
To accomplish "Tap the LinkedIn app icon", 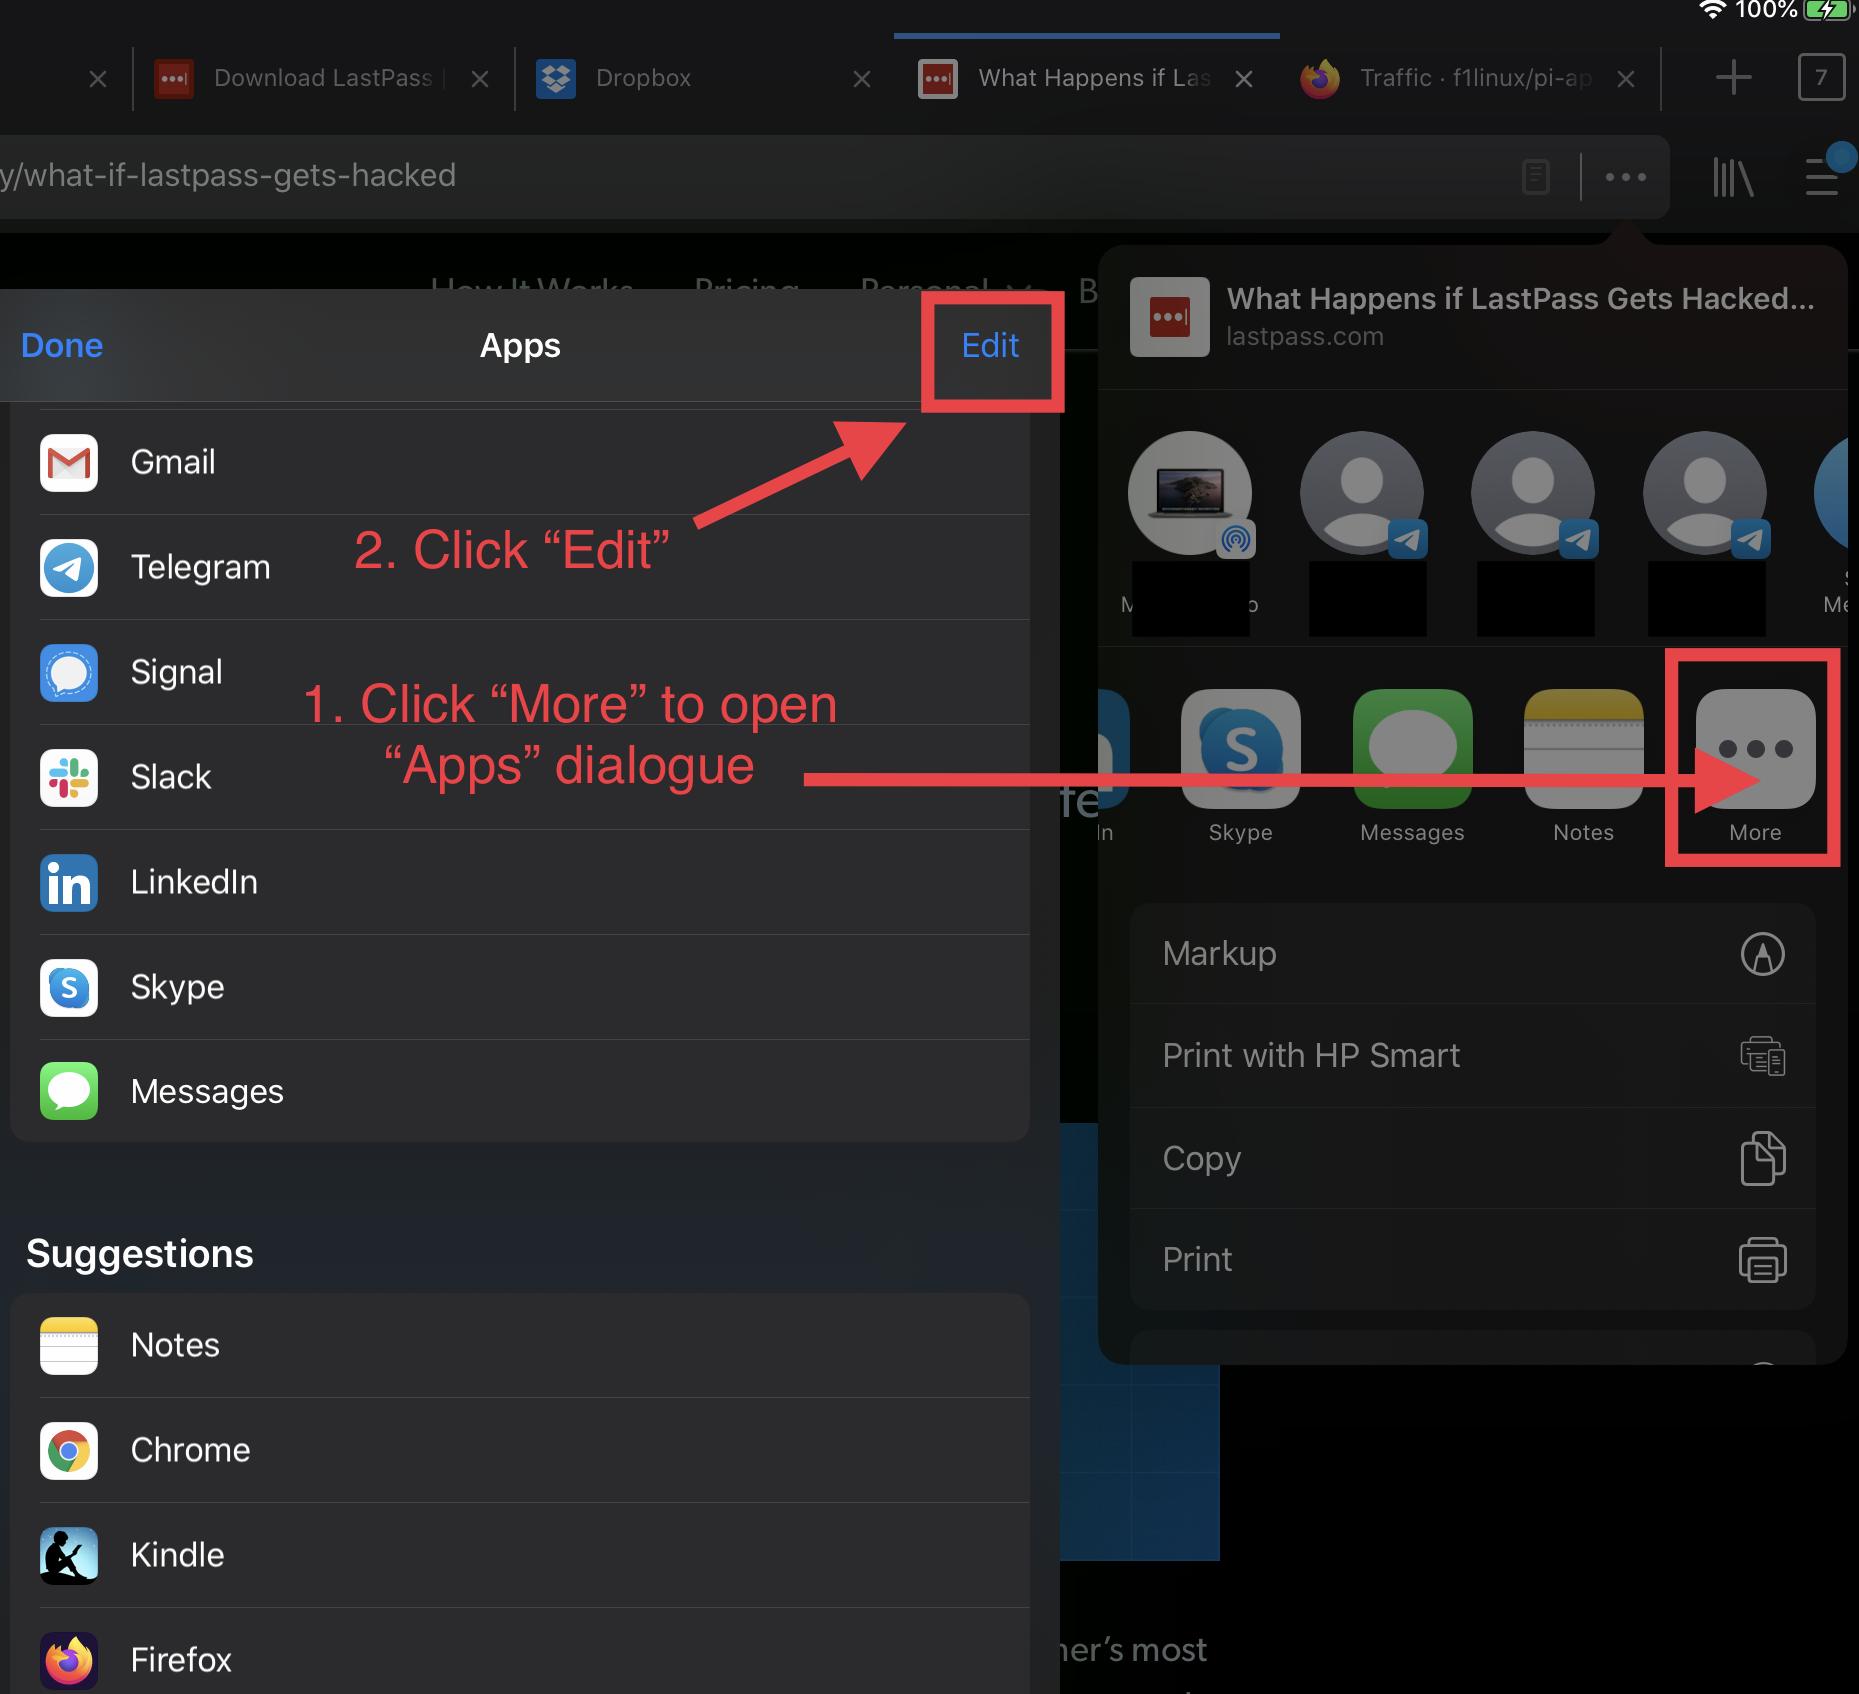I will pyautogui.click(x=69, y=883).
